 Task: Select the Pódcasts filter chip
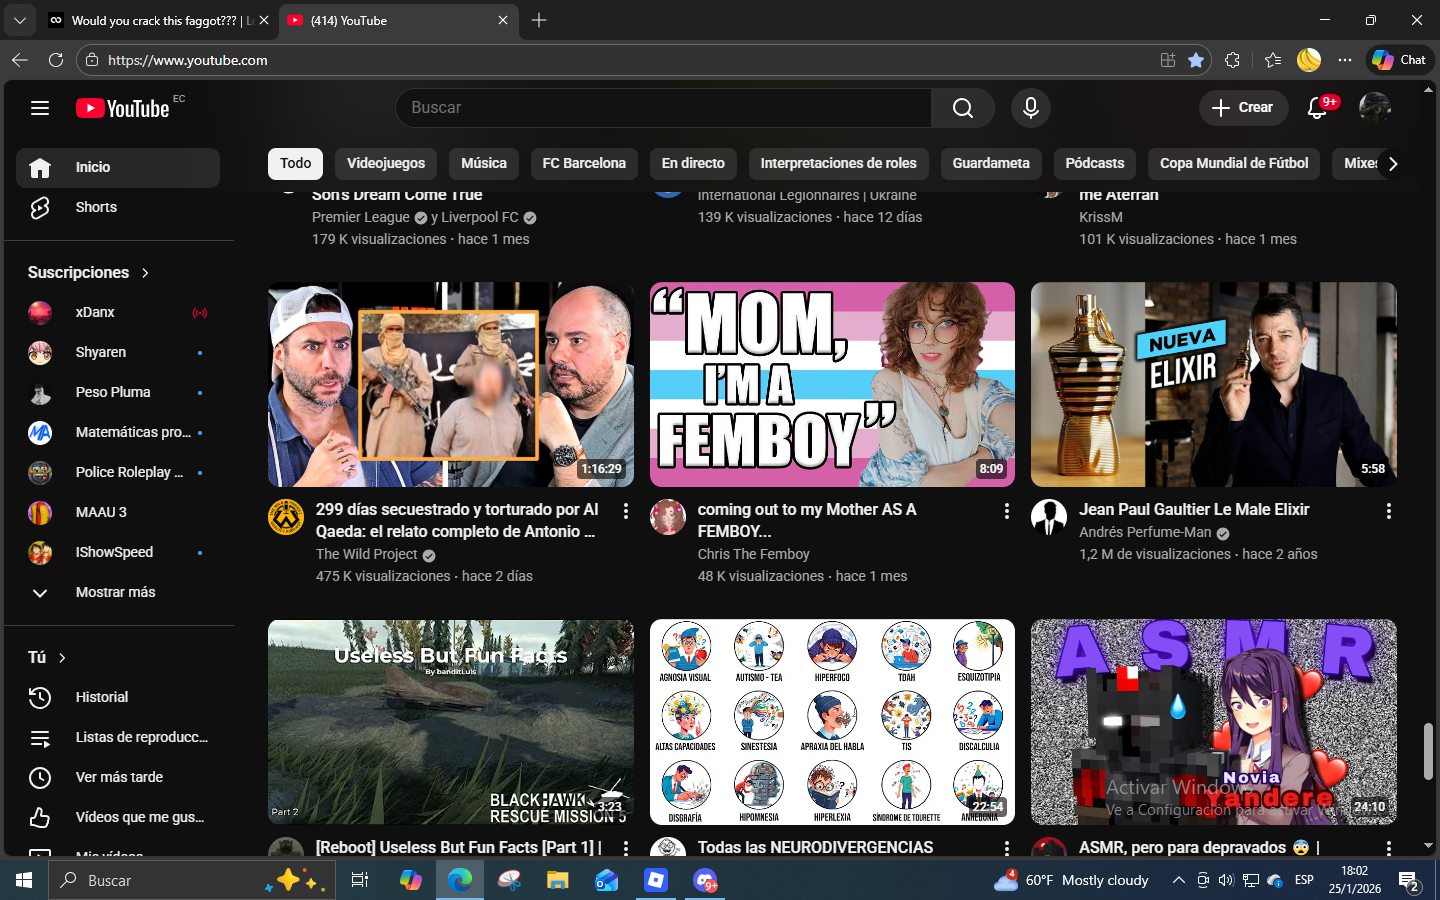(1095, 163)
